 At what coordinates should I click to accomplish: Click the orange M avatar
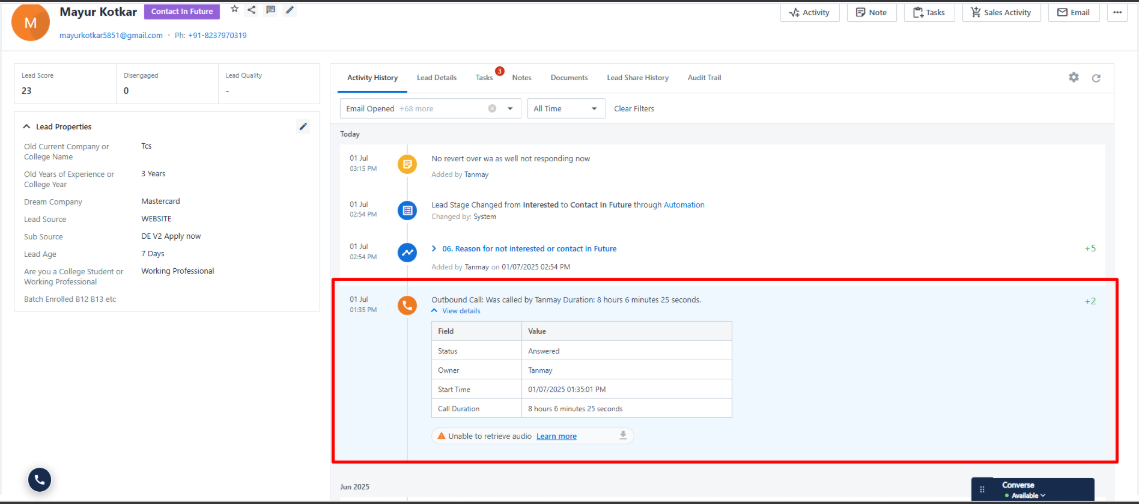(x=31, y=22)
